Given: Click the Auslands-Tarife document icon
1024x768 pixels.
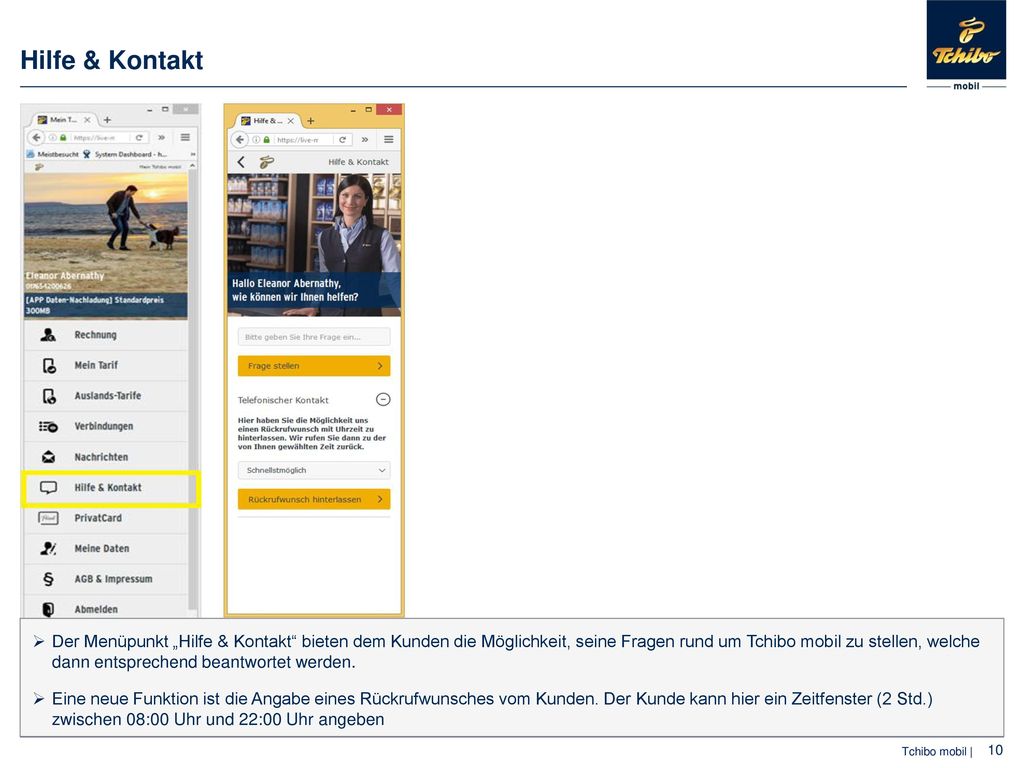Looking at the screenshot, I should tap(49, 396).
